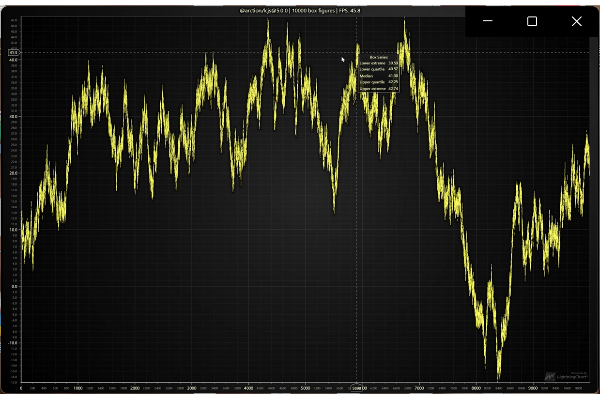Image resolution: width=600 pixels, height=400 pixels.
Task: Click the 8000 tick on the X axis
Action: coord(475,387)
